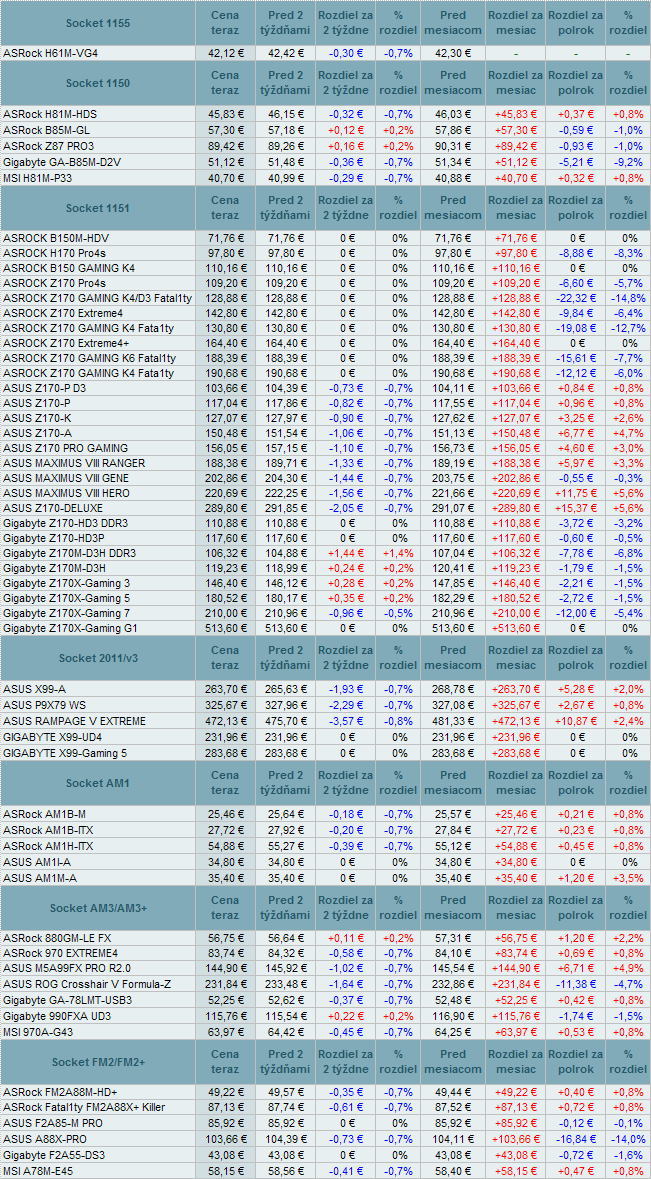Click ASUS M5A99FX PRO R2.0 product name

67,968
